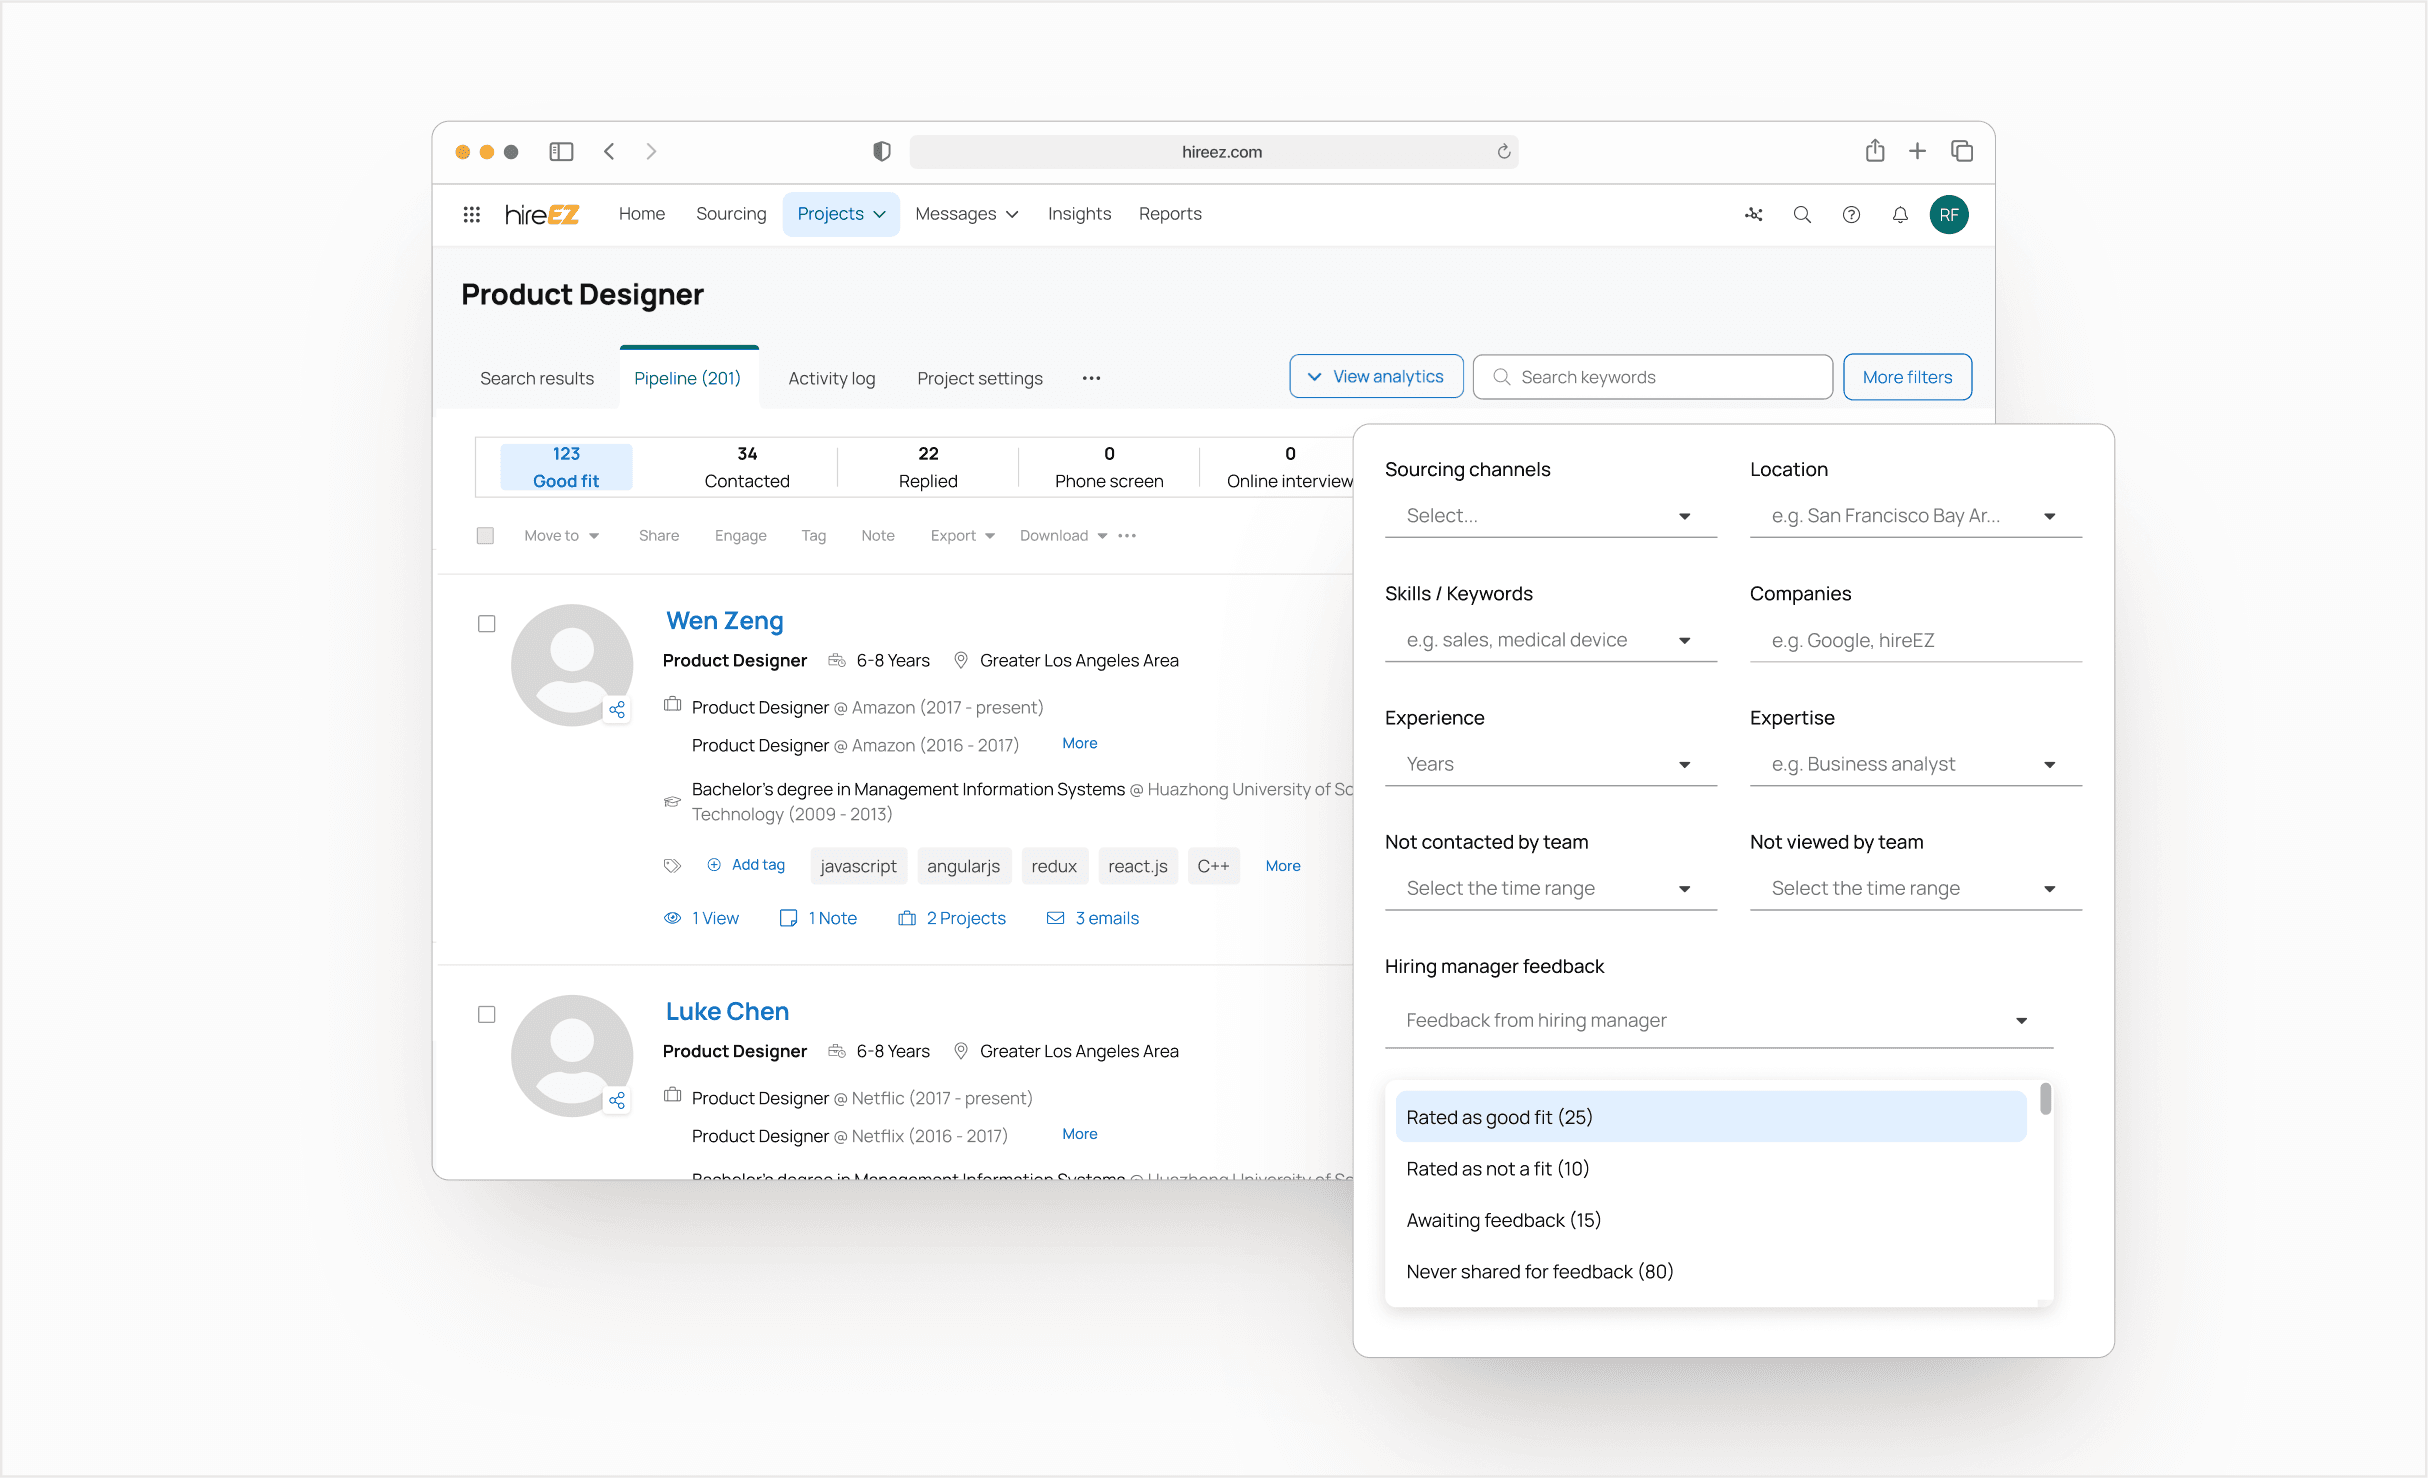Screen dimensions: 2428x1478
Task: Click the View analytics button
Action: (x=1376, y=377)
